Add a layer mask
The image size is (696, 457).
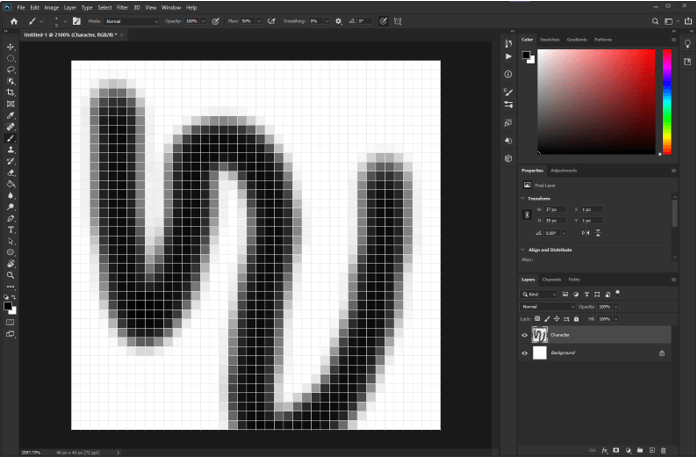pyautogui.click(x=616, y=450)
